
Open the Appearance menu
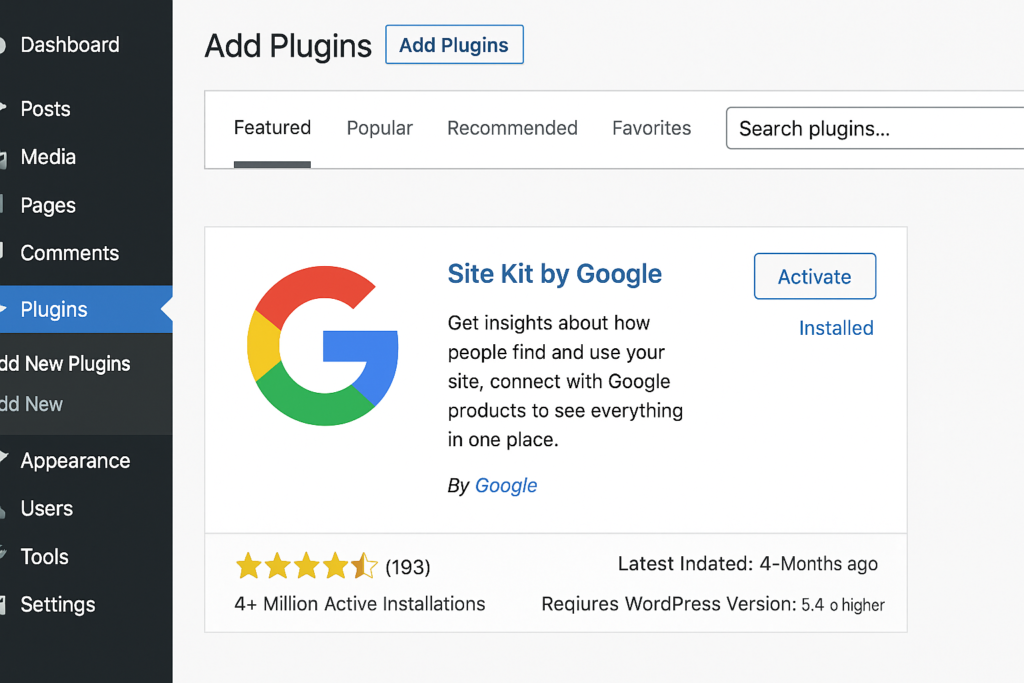75,461
